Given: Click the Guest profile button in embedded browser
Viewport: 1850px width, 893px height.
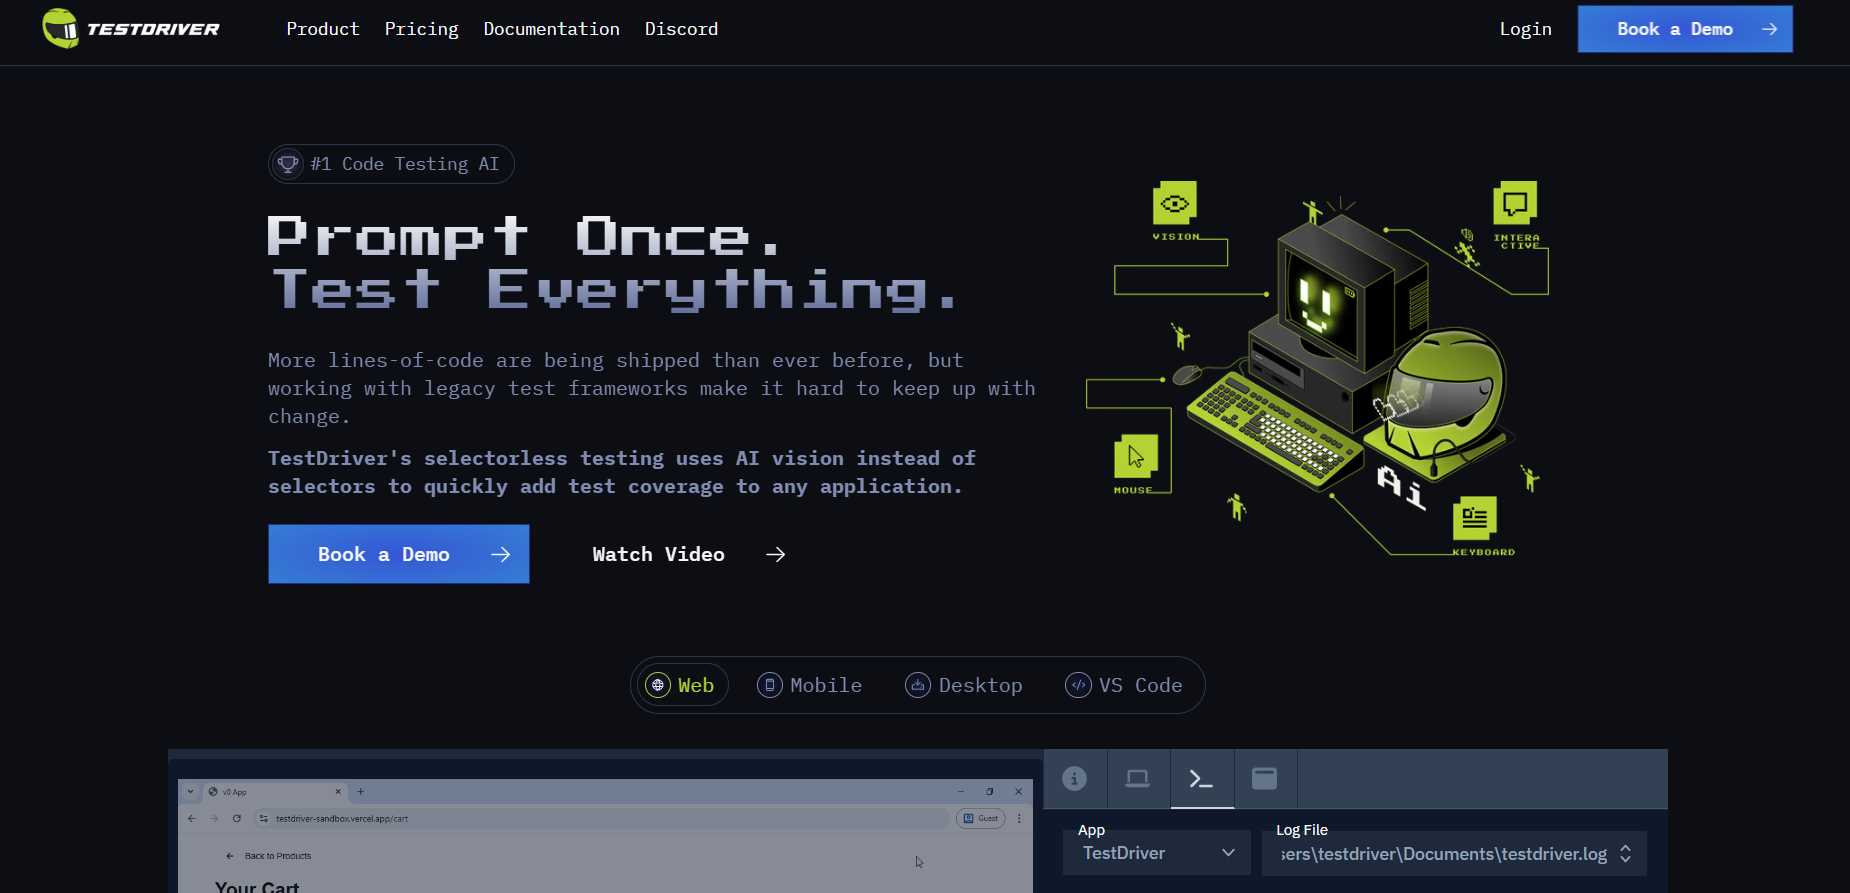Looking at the screenshot, I should 980,818.
